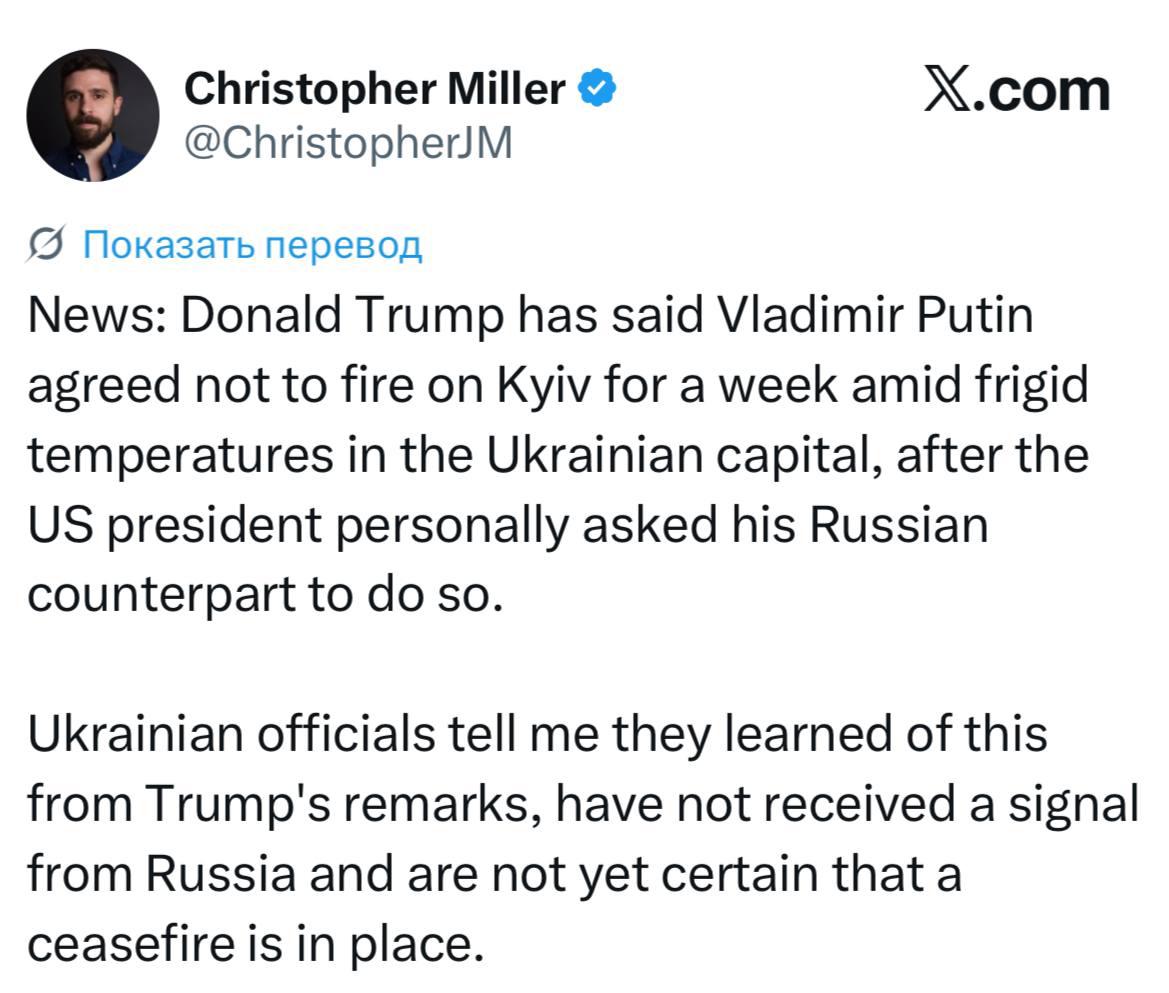Click the closing text "ceasefire is in place."

254,940
